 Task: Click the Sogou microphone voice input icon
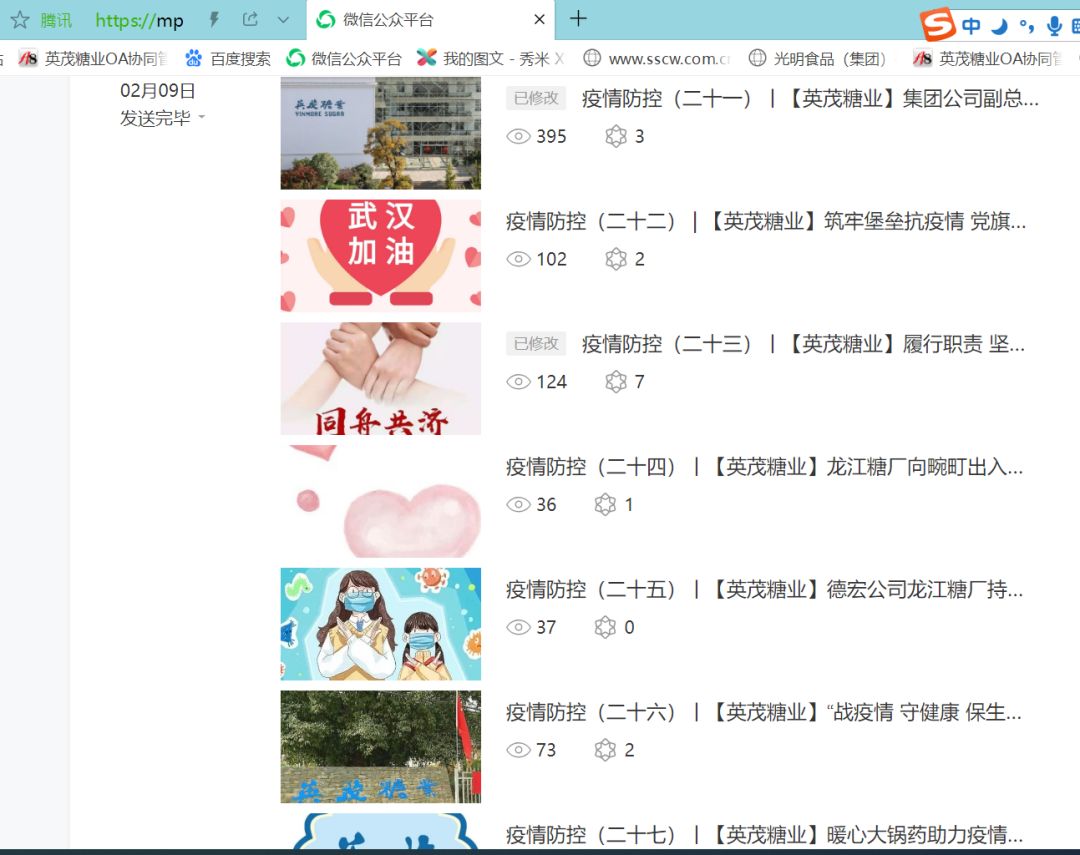1054,26
